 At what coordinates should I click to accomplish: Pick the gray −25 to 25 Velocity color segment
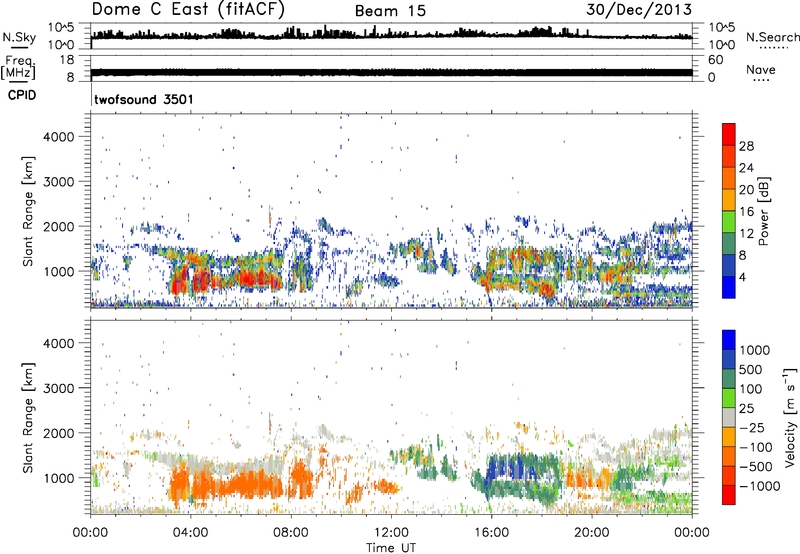[x=729, y=417]
